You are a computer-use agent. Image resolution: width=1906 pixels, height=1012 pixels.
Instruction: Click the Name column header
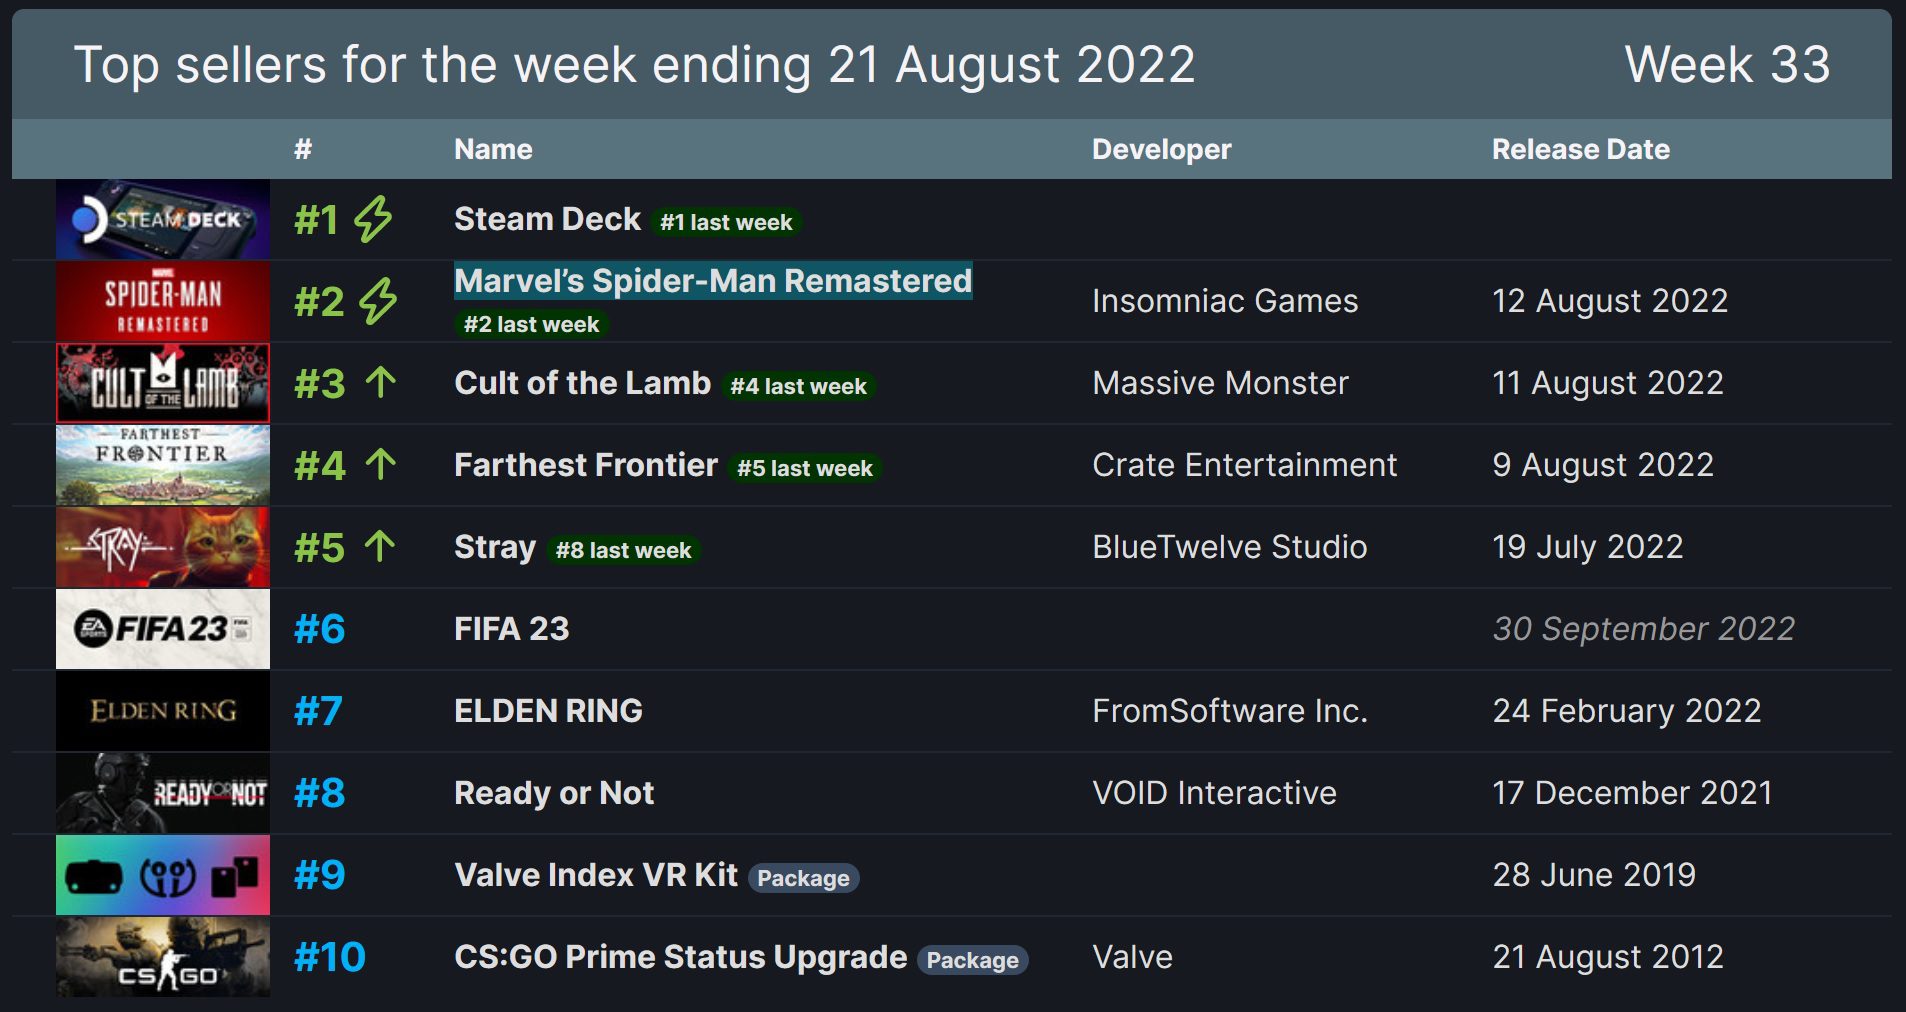point(493,150)
